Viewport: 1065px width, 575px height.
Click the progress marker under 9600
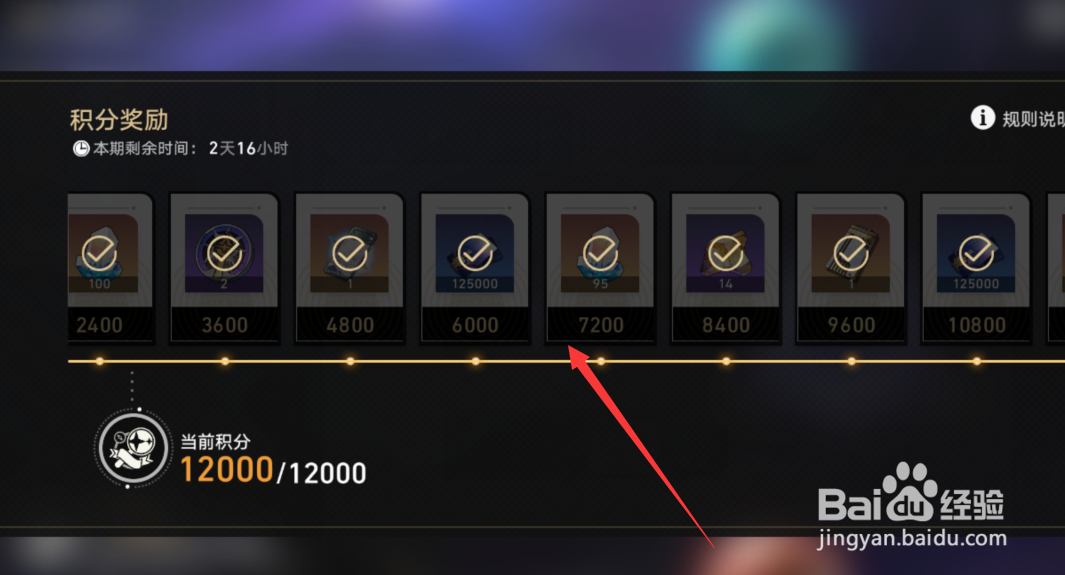[851, 361]
